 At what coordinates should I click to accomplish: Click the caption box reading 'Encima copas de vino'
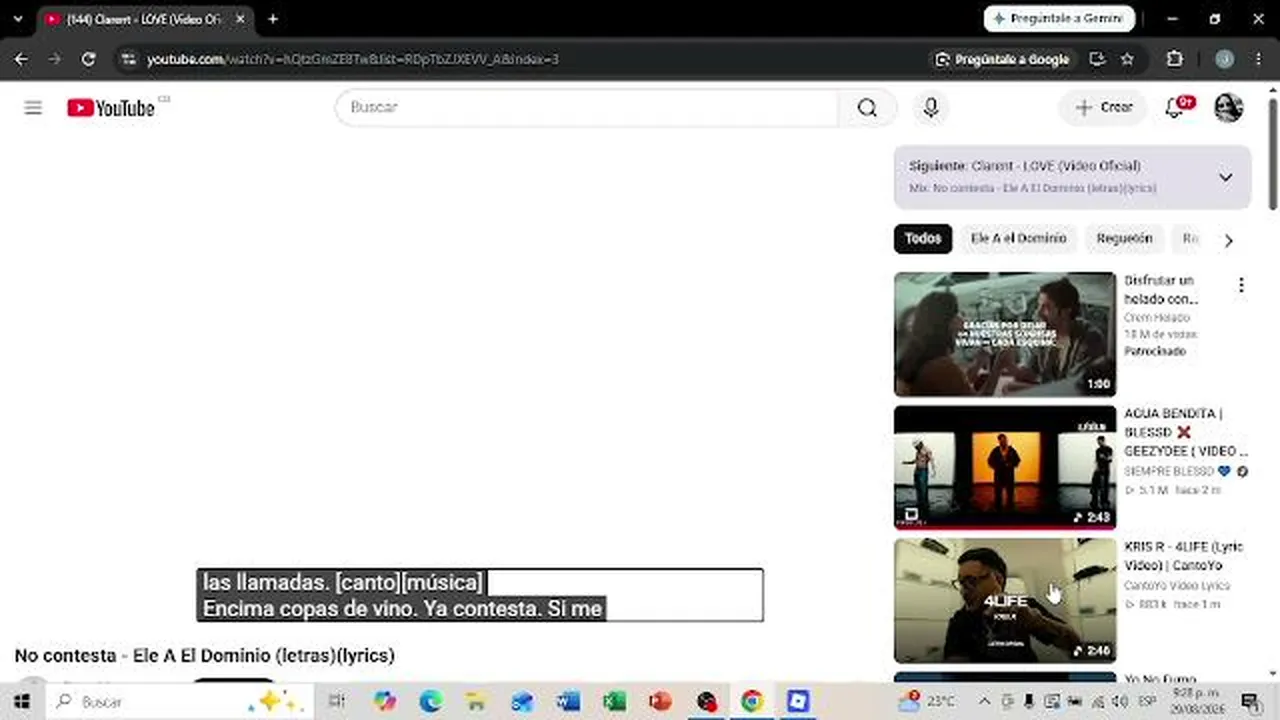pos(480,595)
